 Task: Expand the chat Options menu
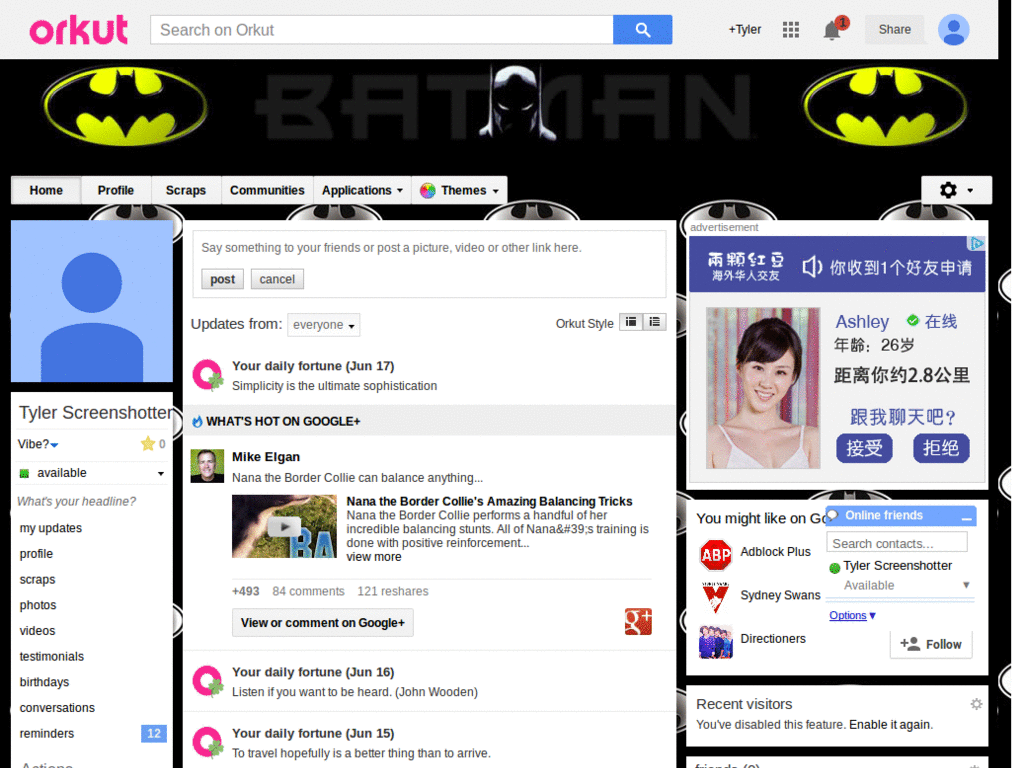tap(852, 615)
